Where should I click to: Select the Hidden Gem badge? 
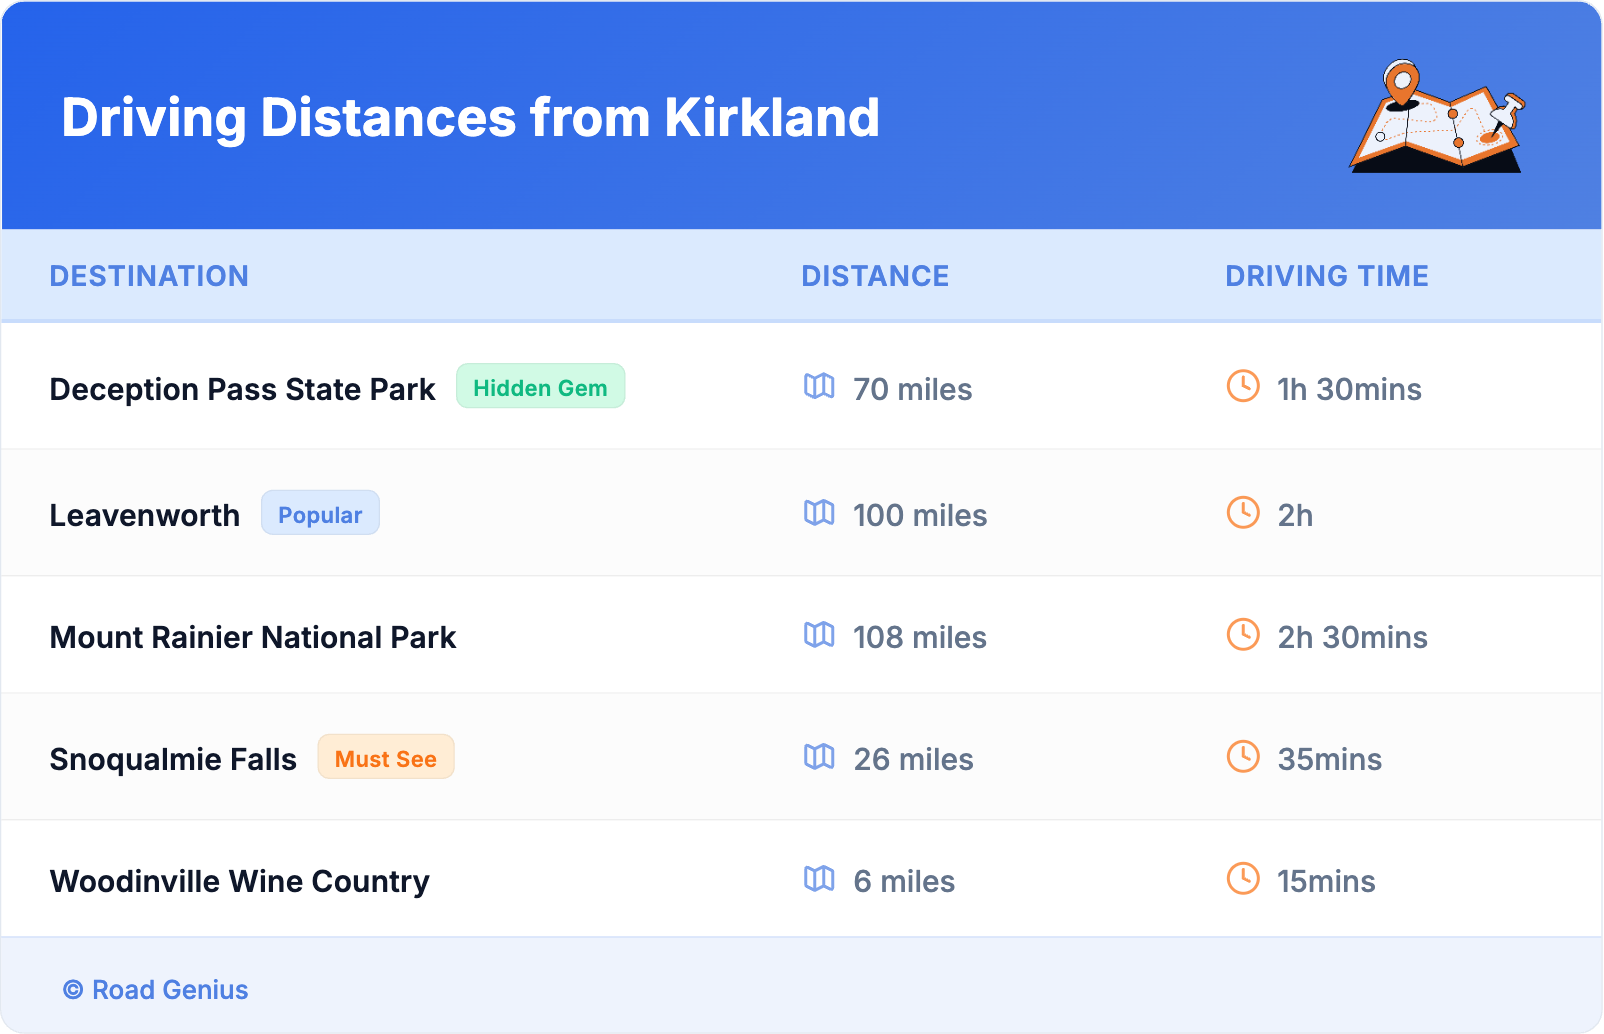click(x=540, y=387)
